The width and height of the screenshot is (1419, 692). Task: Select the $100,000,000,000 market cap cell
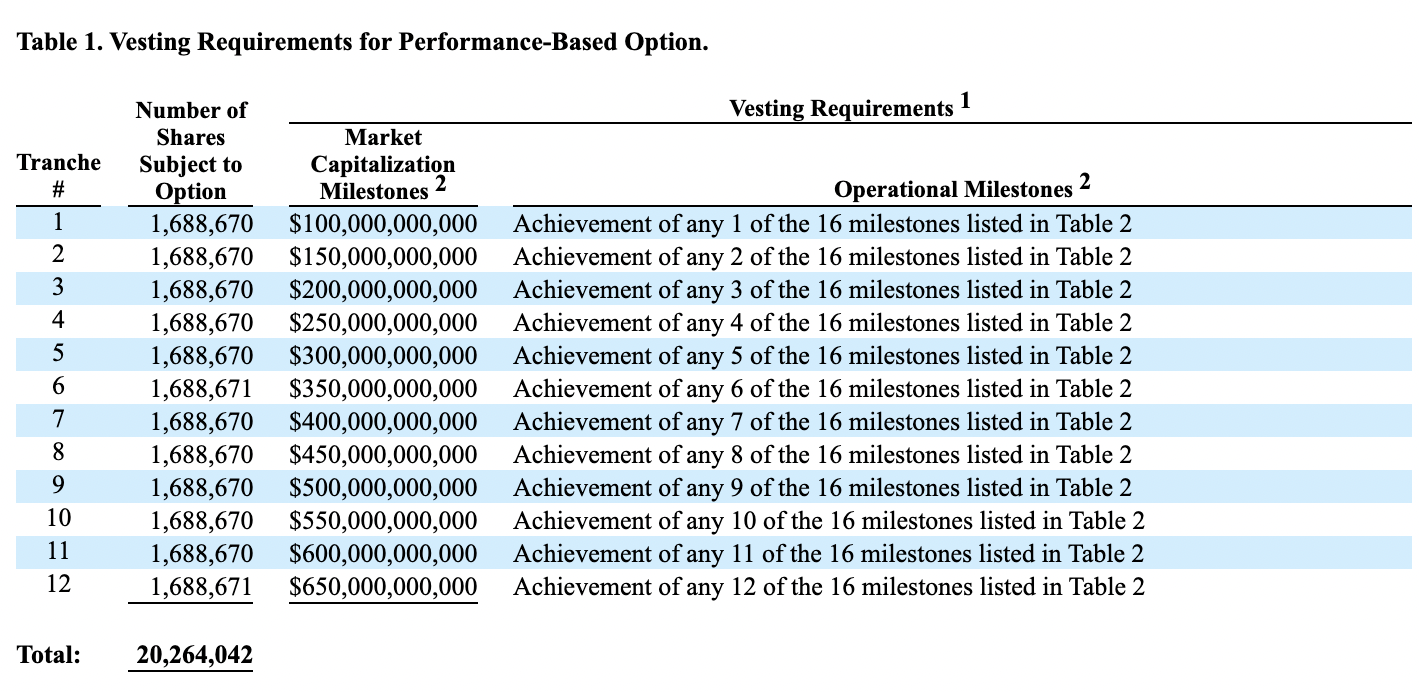pos(383,224)
